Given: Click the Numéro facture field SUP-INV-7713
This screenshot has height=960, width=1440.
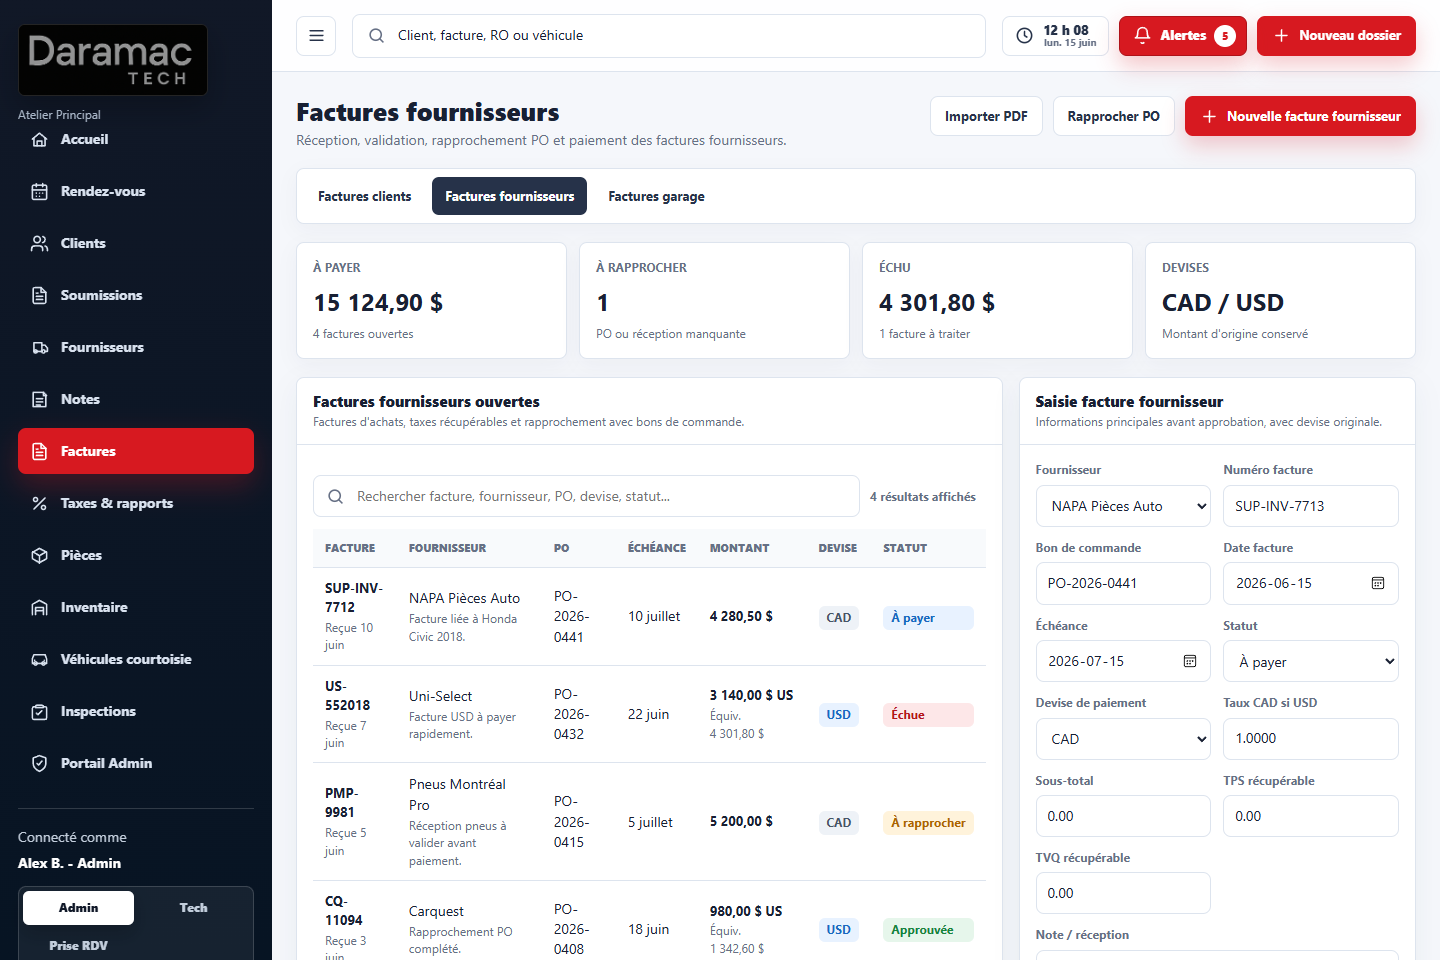Looking at the screenshot, I should click(1311, 506).
